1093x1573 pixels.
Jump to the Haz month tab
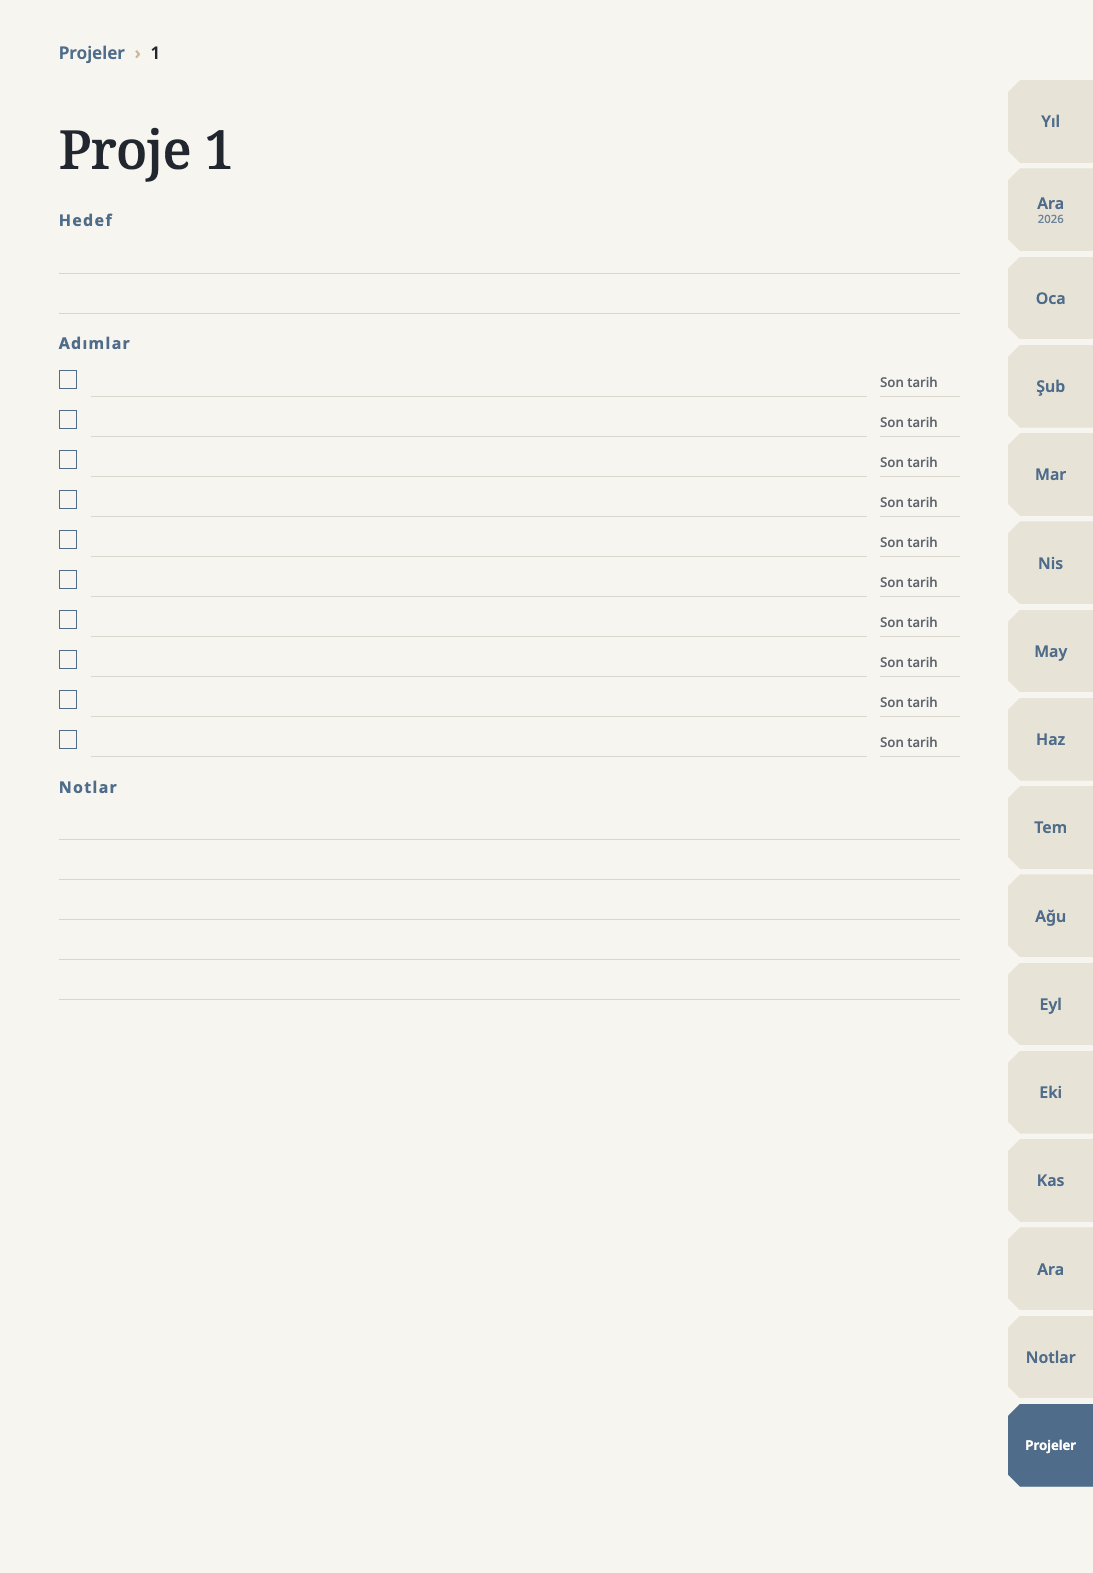1050,739
